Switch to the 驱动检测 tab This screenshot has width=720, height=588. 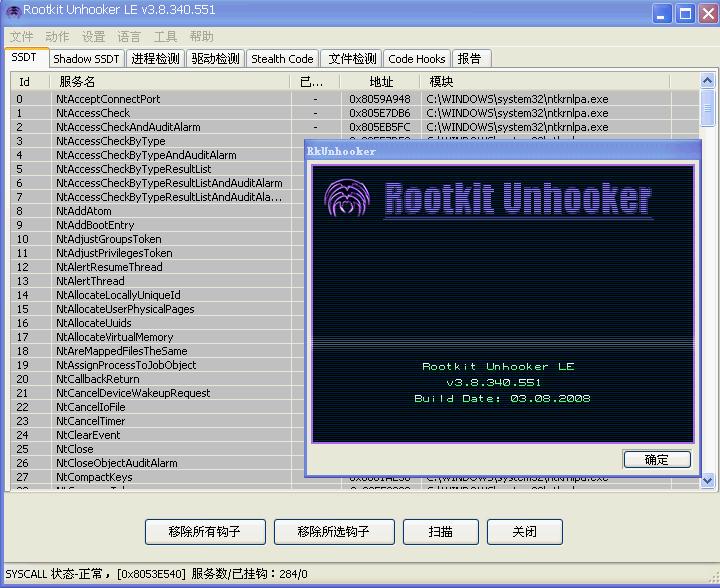(x=215, y=59)
